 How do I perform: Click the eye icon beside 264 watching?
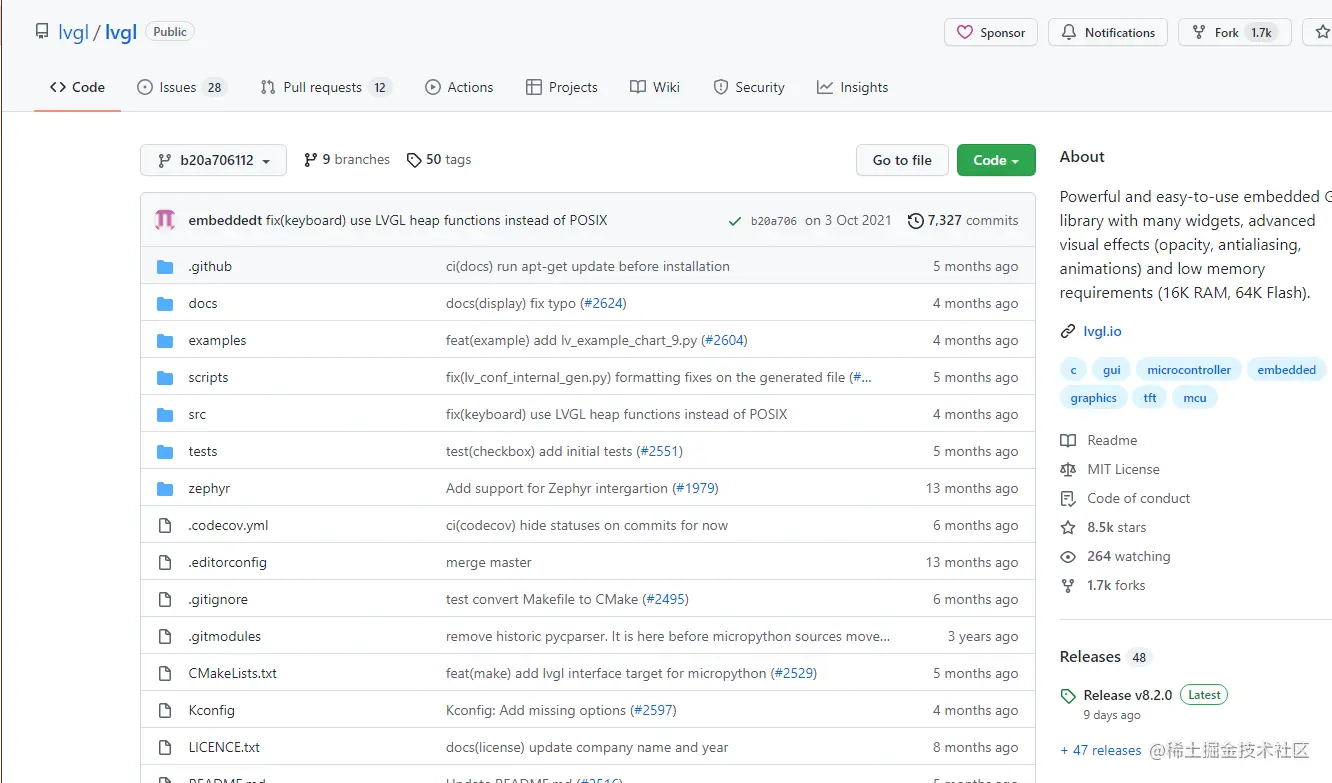coord(1068,557)
